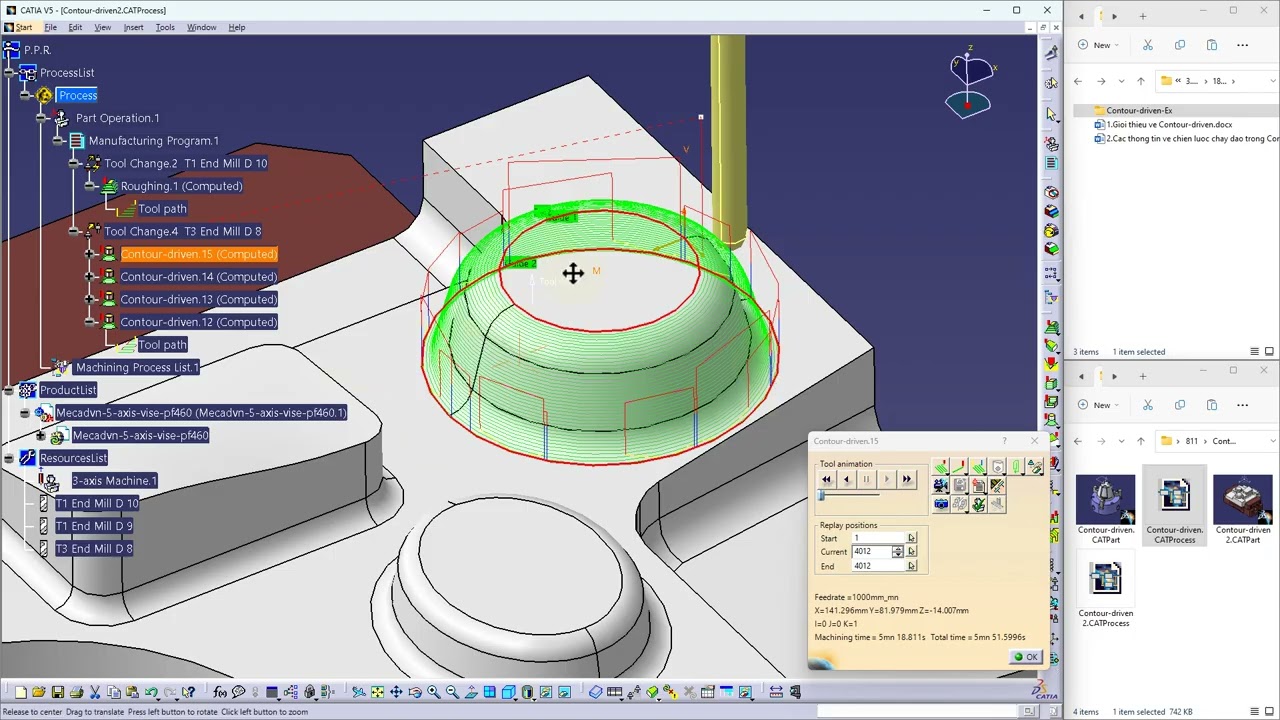Click the Print icon in bottom toolbar

77,692
